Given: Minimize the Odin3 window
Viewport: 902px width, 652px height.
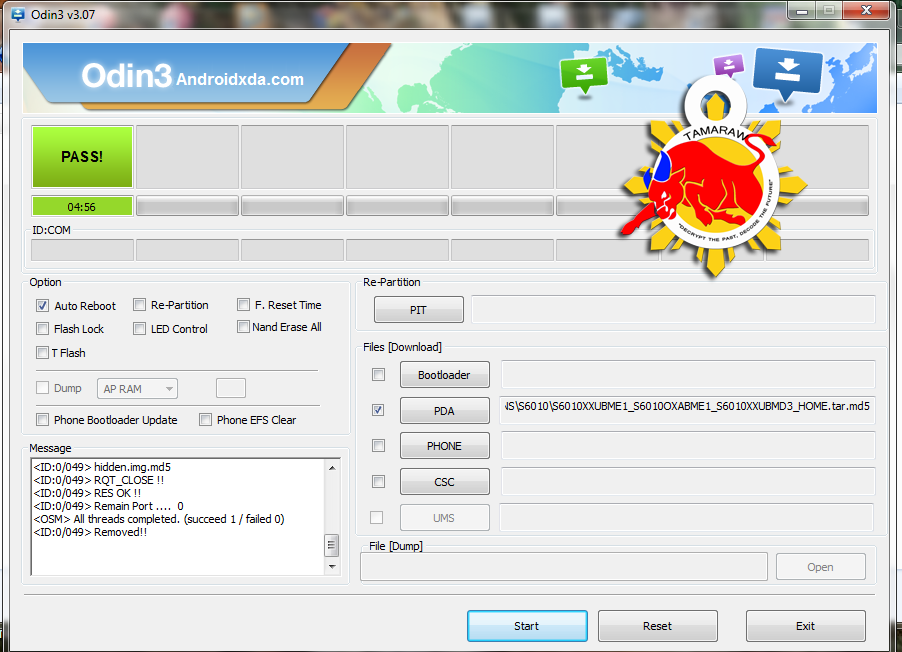Looking at the screenshot, I should pyautogui.click(x=802, y=10).
